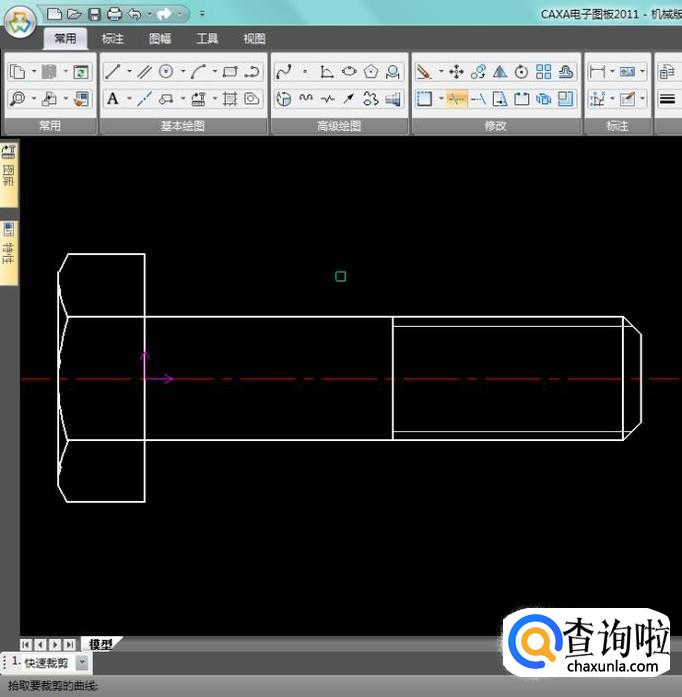Select the Line drawing tool

pos(112,72)
